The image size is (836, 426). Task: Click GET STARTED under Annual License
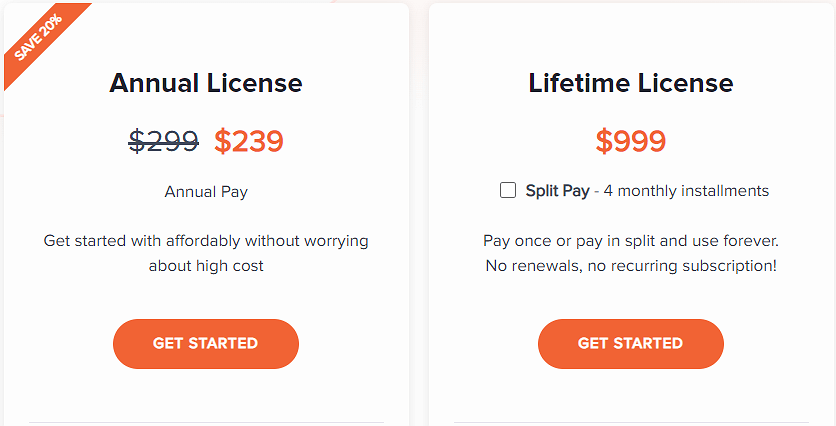(x=205, y=343)
